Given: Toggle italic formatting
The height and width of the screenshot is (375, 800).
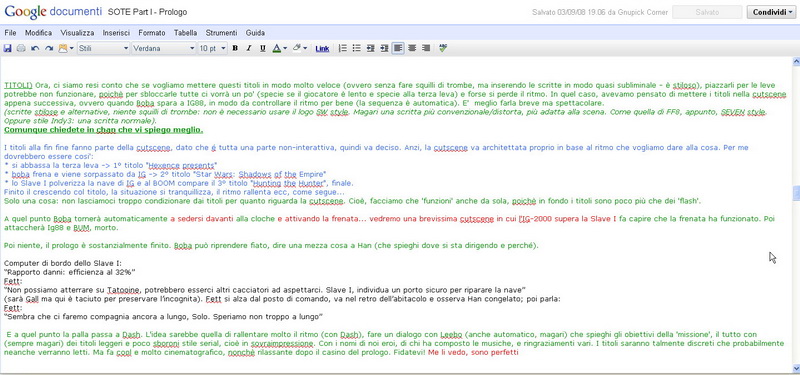Looking at the screenshot, I should pos(248,48).
